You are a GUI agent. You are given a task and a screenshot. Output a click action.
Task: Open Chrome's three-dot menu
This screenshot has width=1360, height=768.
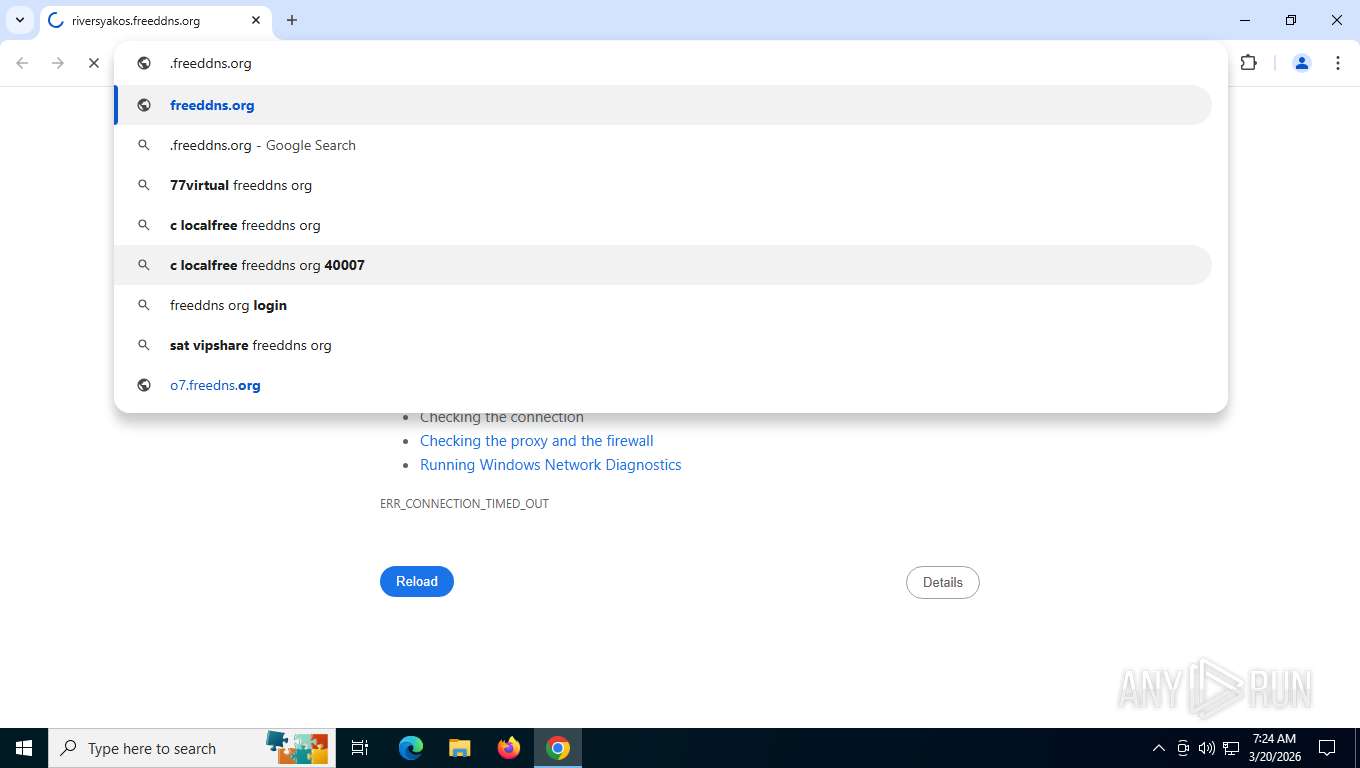1337,63
